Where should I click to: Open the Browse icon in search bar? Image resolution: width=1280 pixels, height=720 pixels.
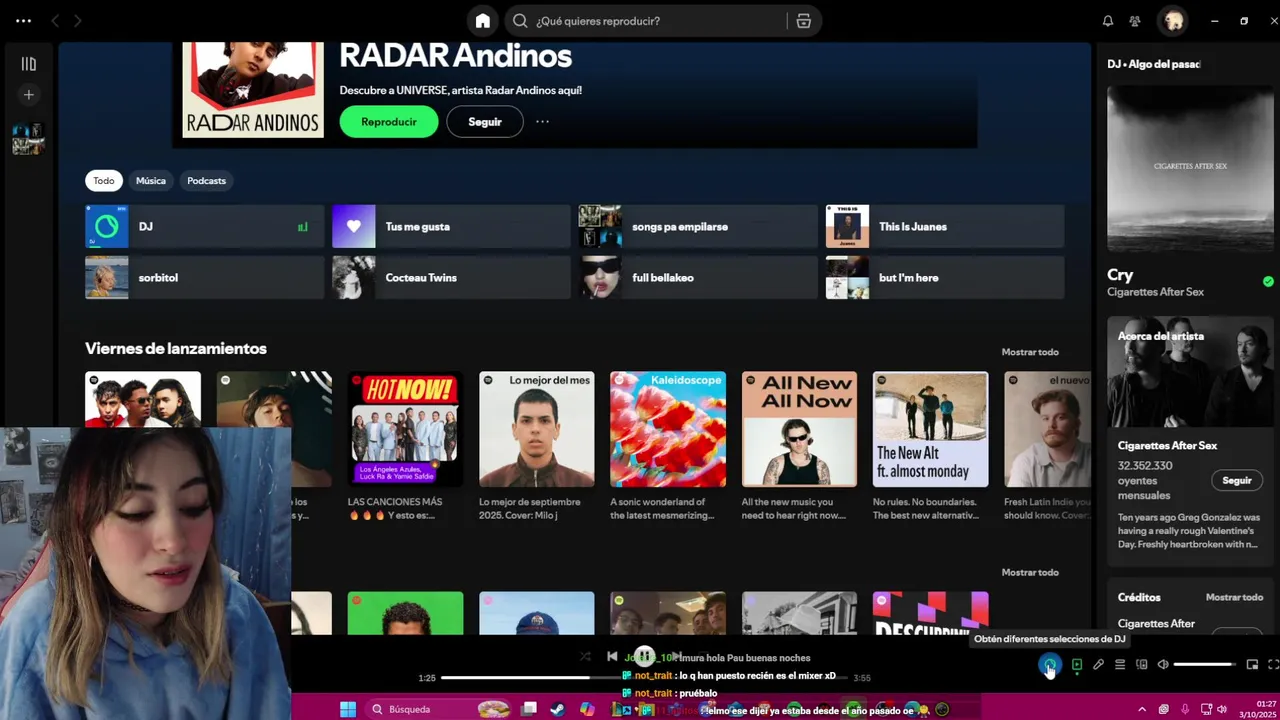click(803, 21)
